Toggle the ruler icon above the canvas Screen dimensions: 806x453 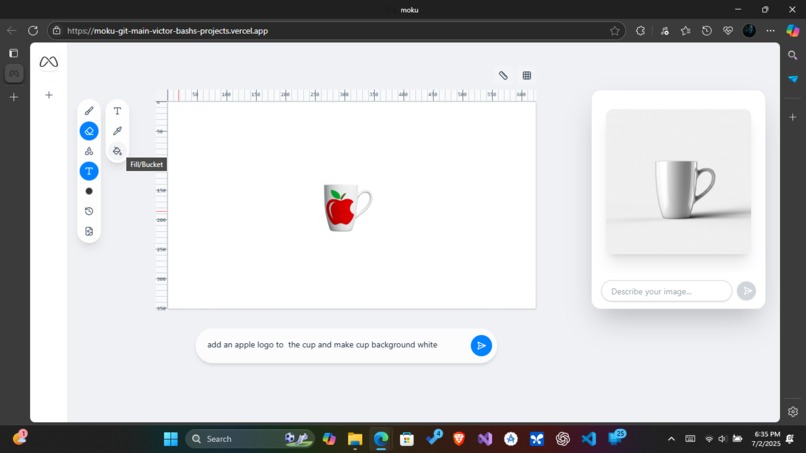[x=503, y=76]
